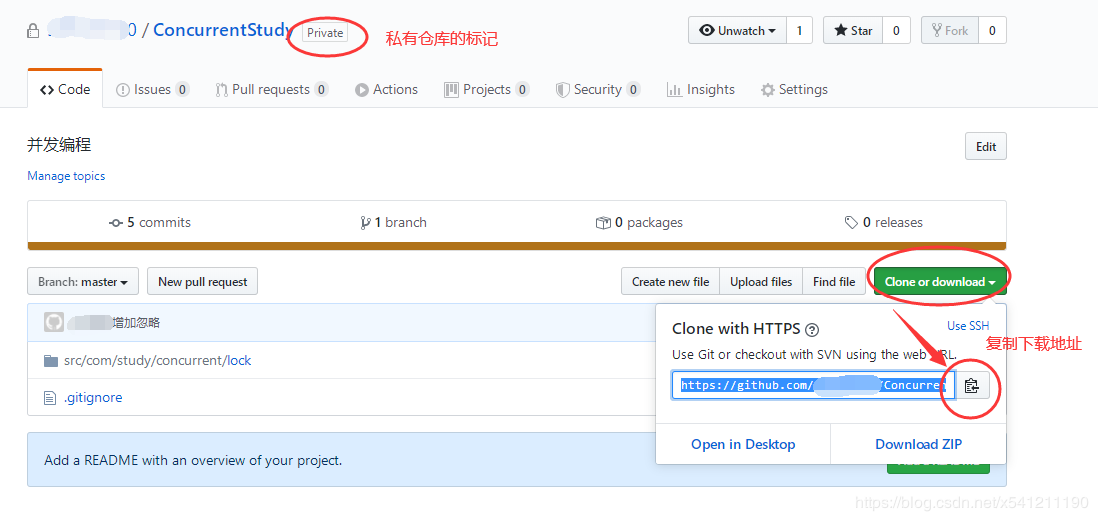Click the help question mark next to Clone with HTTPS

[x=812, y=330]
